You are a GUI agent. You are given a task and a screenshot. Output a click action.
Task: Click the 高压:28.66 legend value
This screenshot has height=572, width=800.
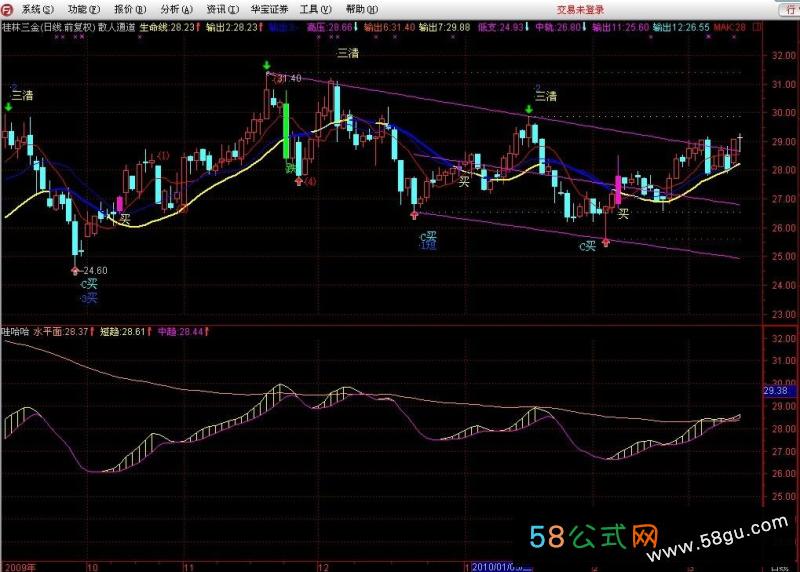[330, 28]
